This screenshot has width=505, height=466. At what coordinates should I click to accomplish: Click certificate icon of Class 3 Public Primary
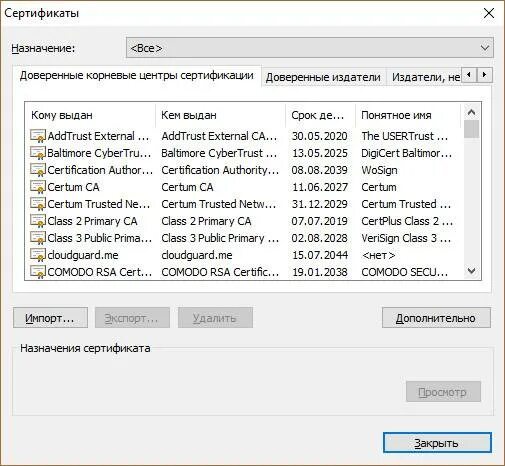point(38,238)
